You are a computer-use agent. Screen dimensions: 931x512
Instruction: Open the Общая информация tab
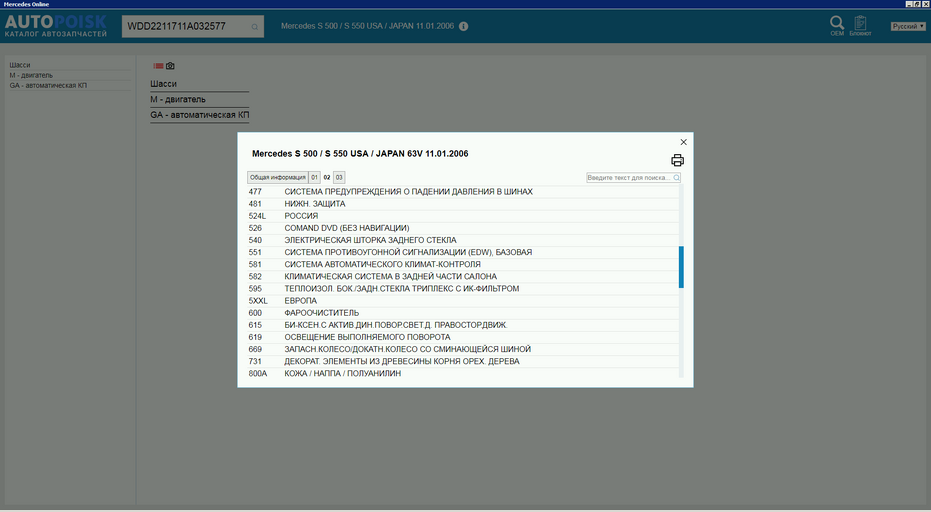tap(277, 177)
